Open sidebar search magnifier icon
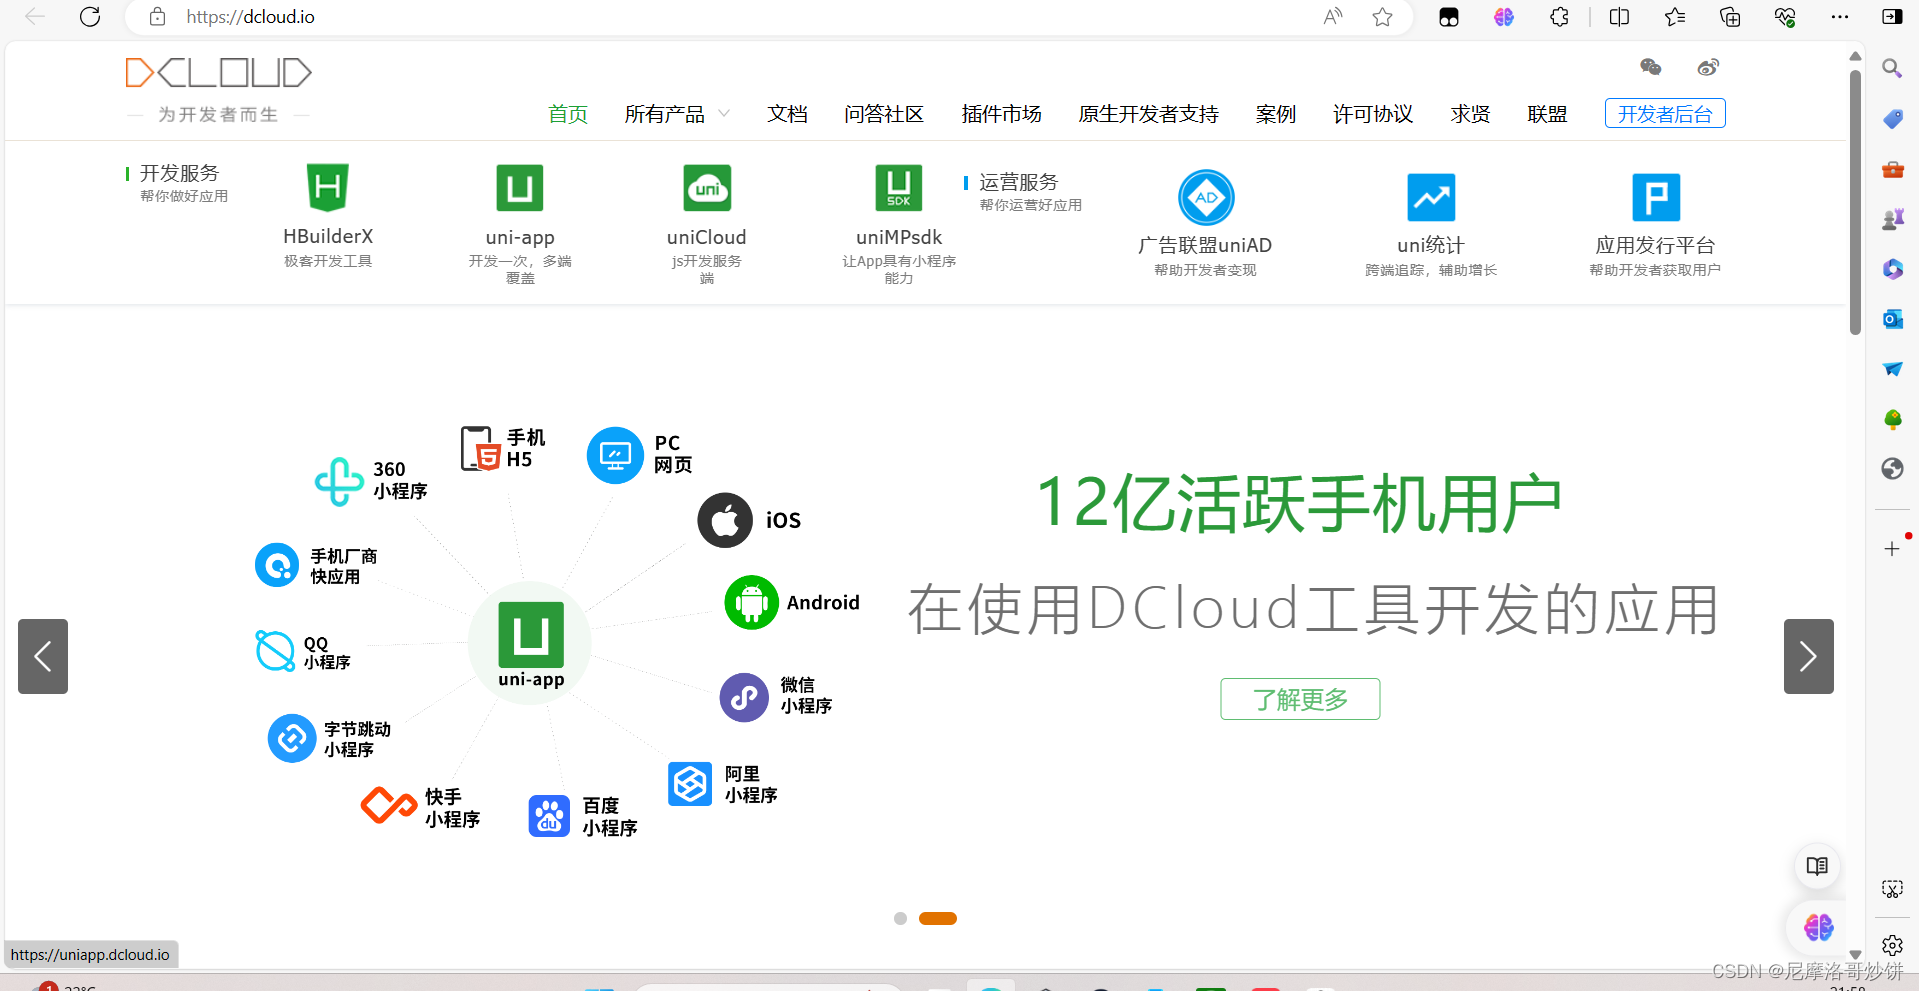Viewport: 1919px width, 991px height. click(x=1892, y=68)
